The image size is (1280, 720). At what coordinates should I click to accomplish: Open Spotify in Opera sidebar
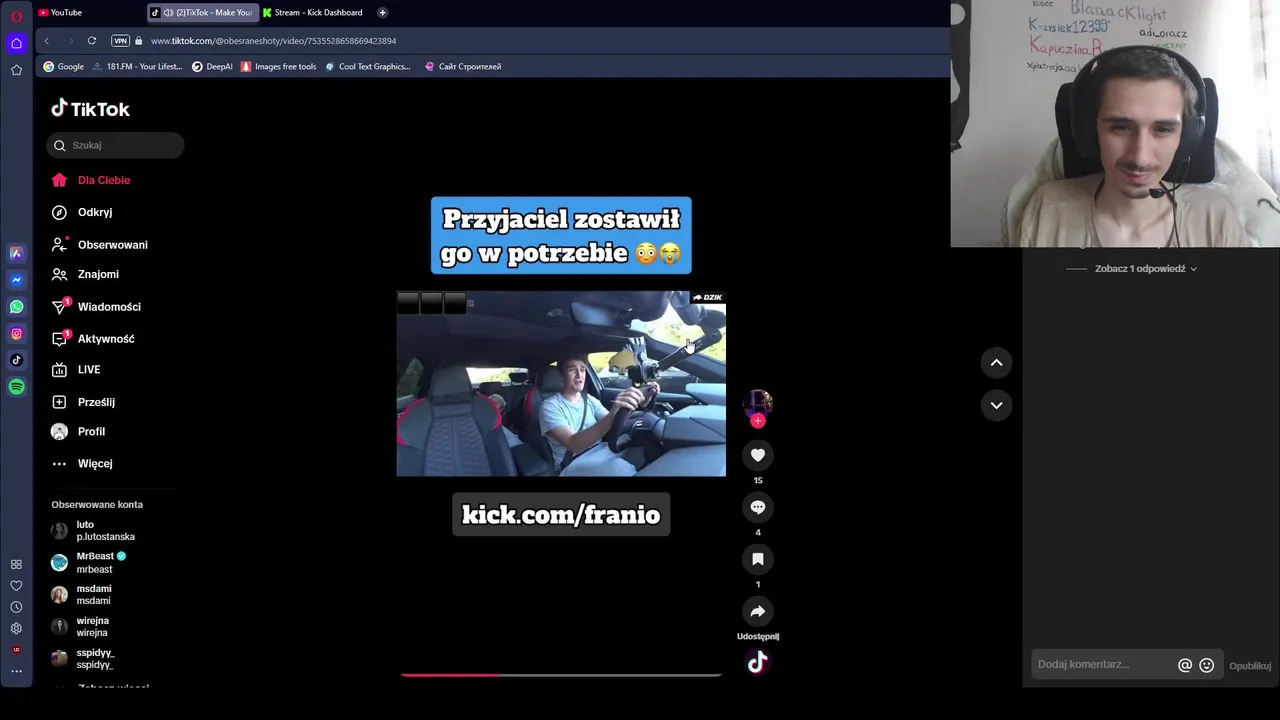pyautogui.click(x=16, y=387)
